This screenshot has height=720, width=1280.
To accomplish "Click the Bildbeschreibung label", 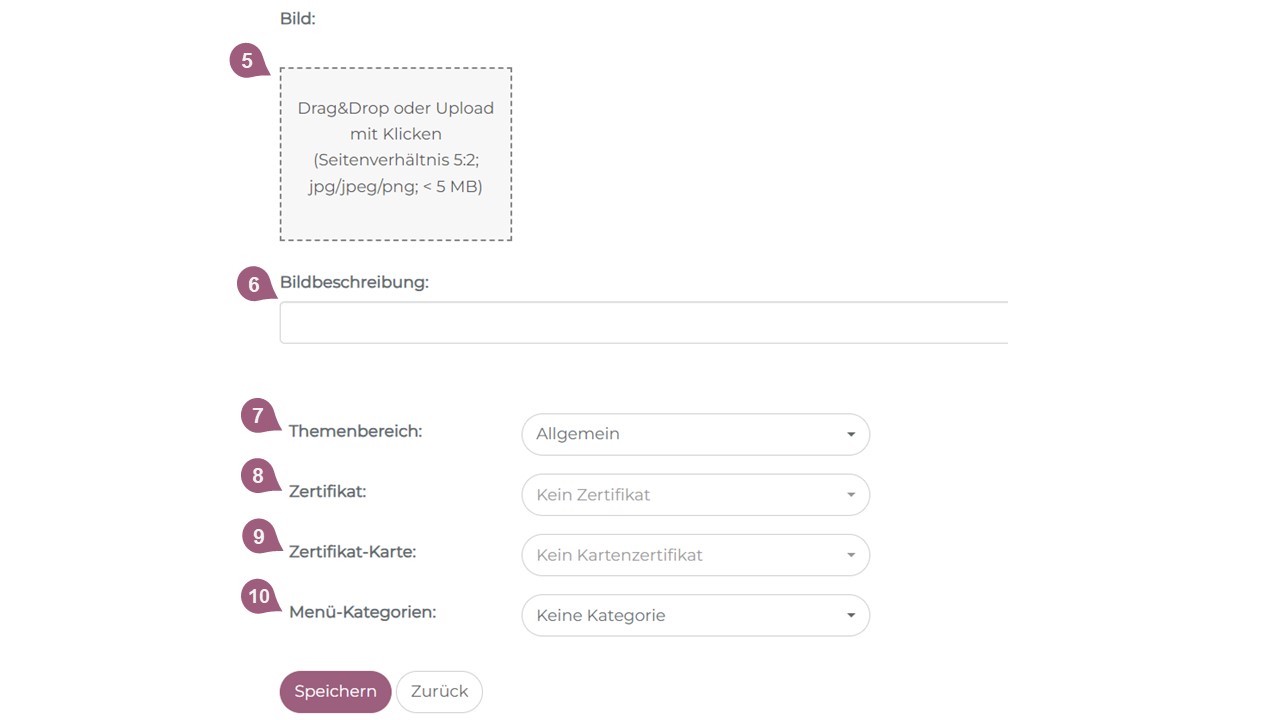I will [x=354, y=282].
